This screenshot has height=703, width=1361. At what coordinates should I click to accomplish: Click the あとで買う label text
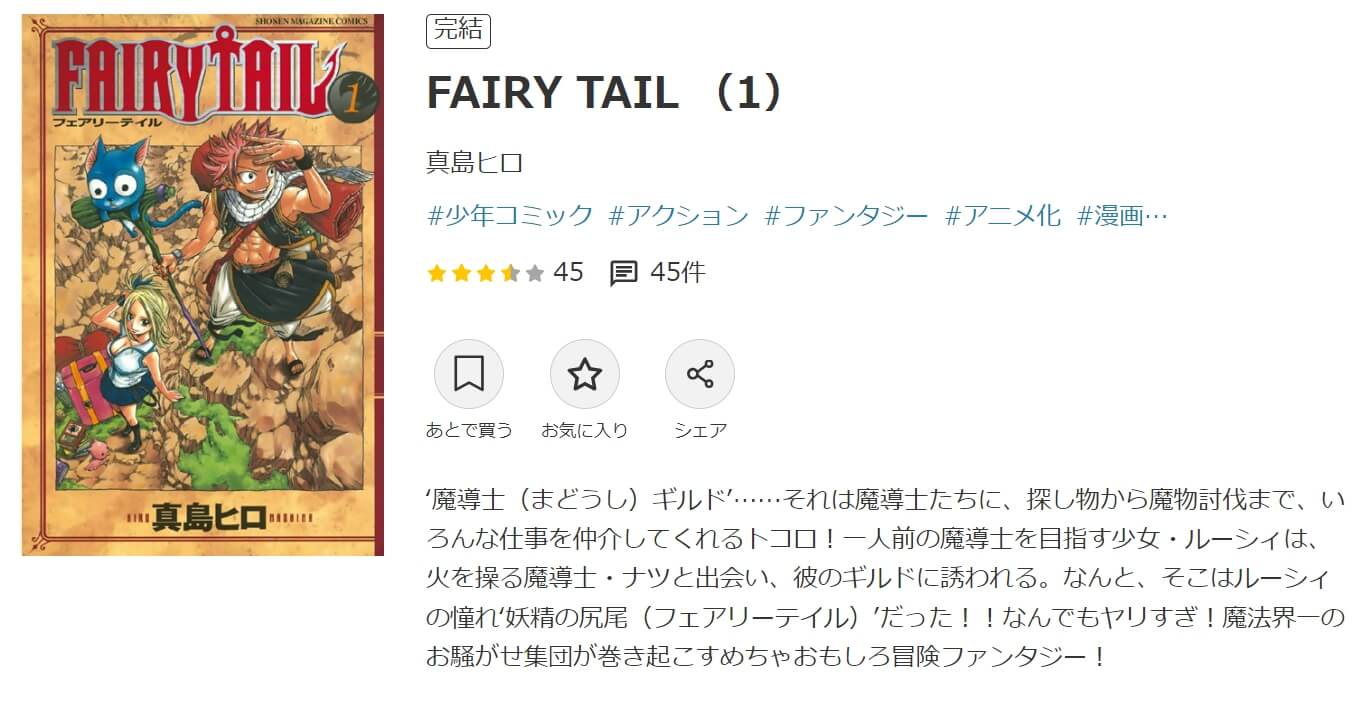tap(469, 430)
